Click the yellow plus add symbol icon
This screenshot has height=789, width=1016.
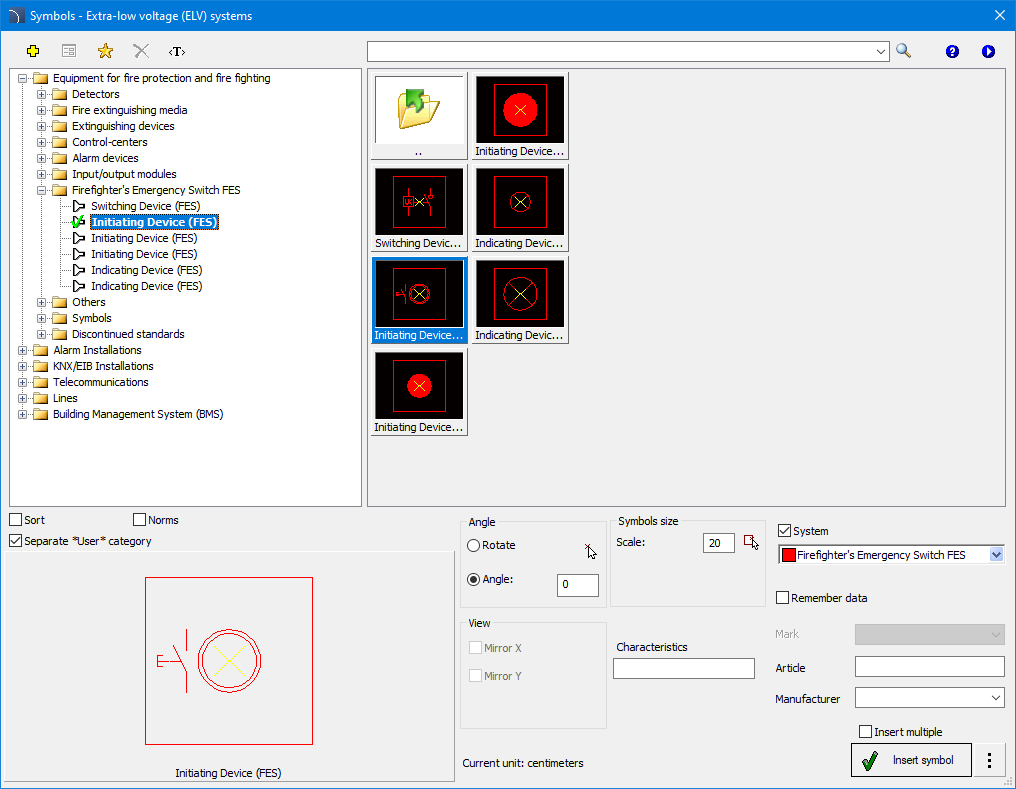(x=33, y=51)
